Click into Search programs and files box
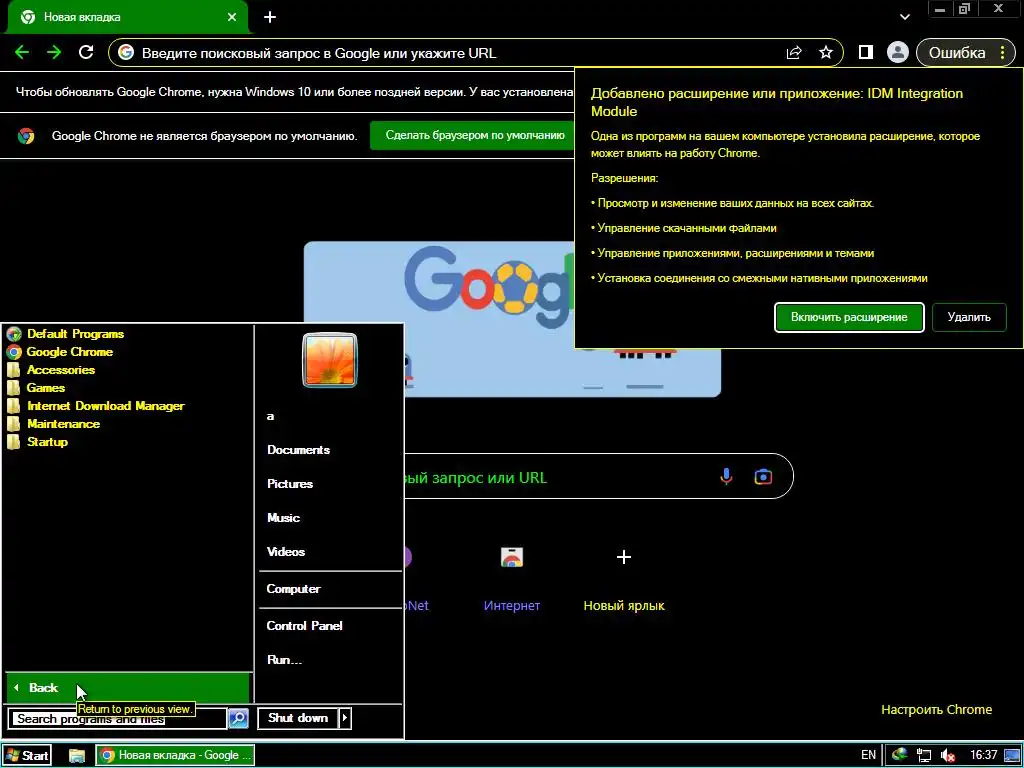 pos(118,719)
